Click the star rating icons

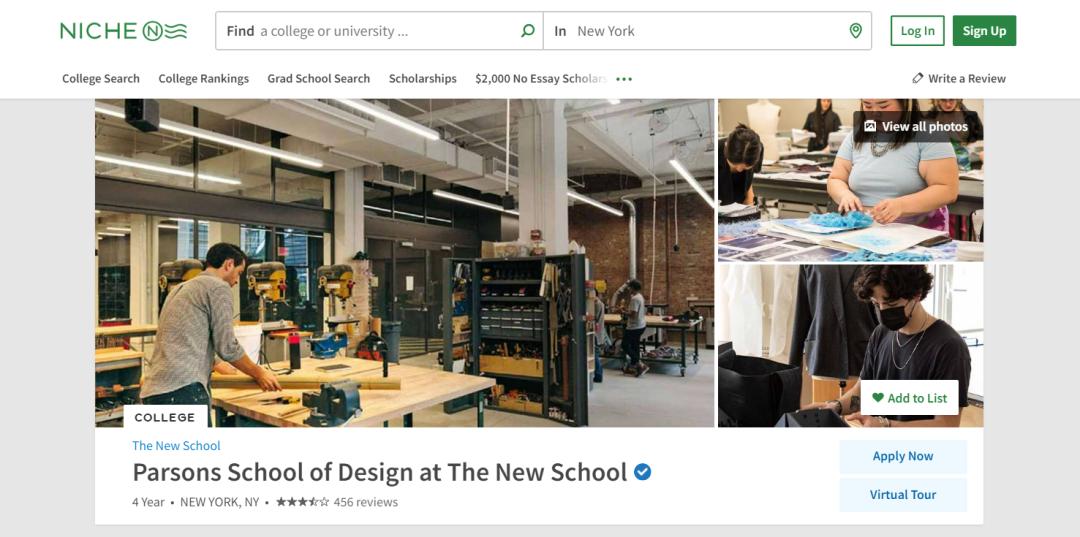tap(302, 502)
